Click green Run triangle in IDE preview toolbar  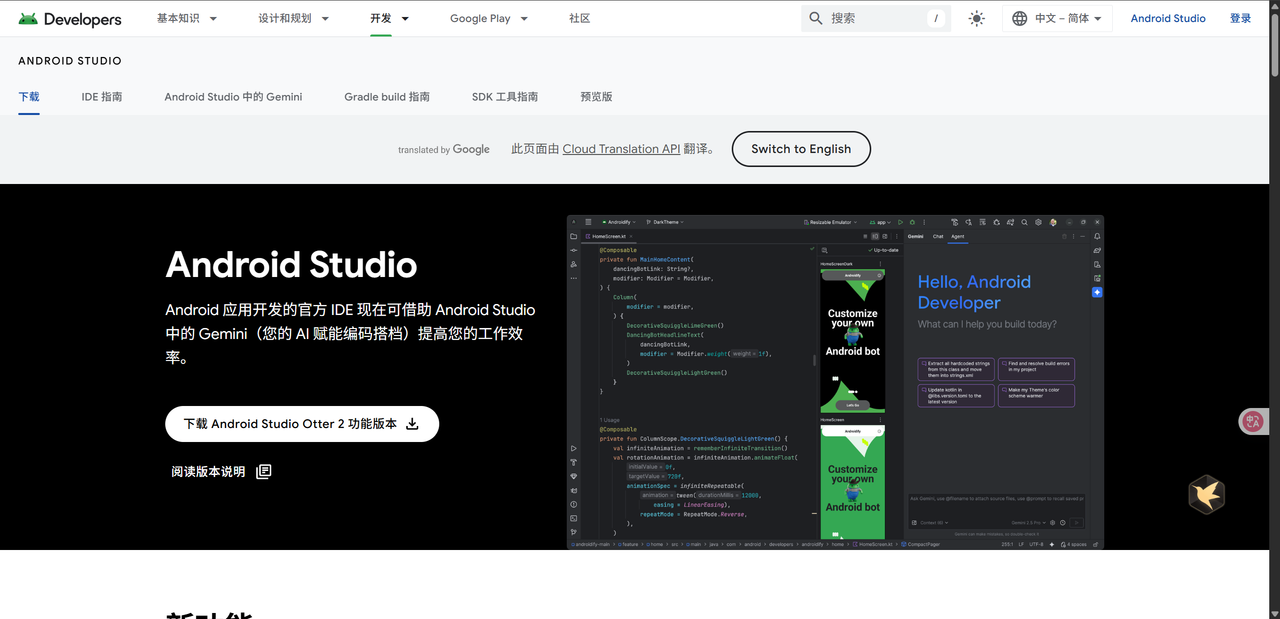(x=900, y=222)
